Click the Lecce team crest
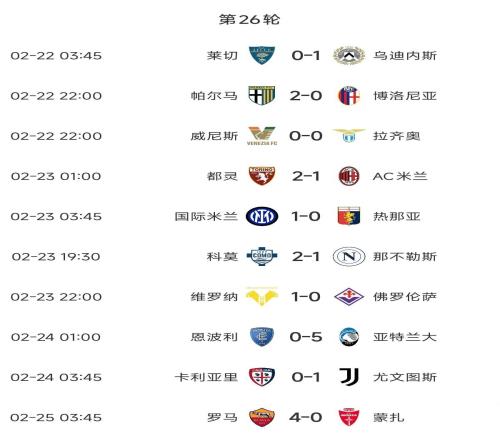Screen dimensions: 500x440 [262, 55]
